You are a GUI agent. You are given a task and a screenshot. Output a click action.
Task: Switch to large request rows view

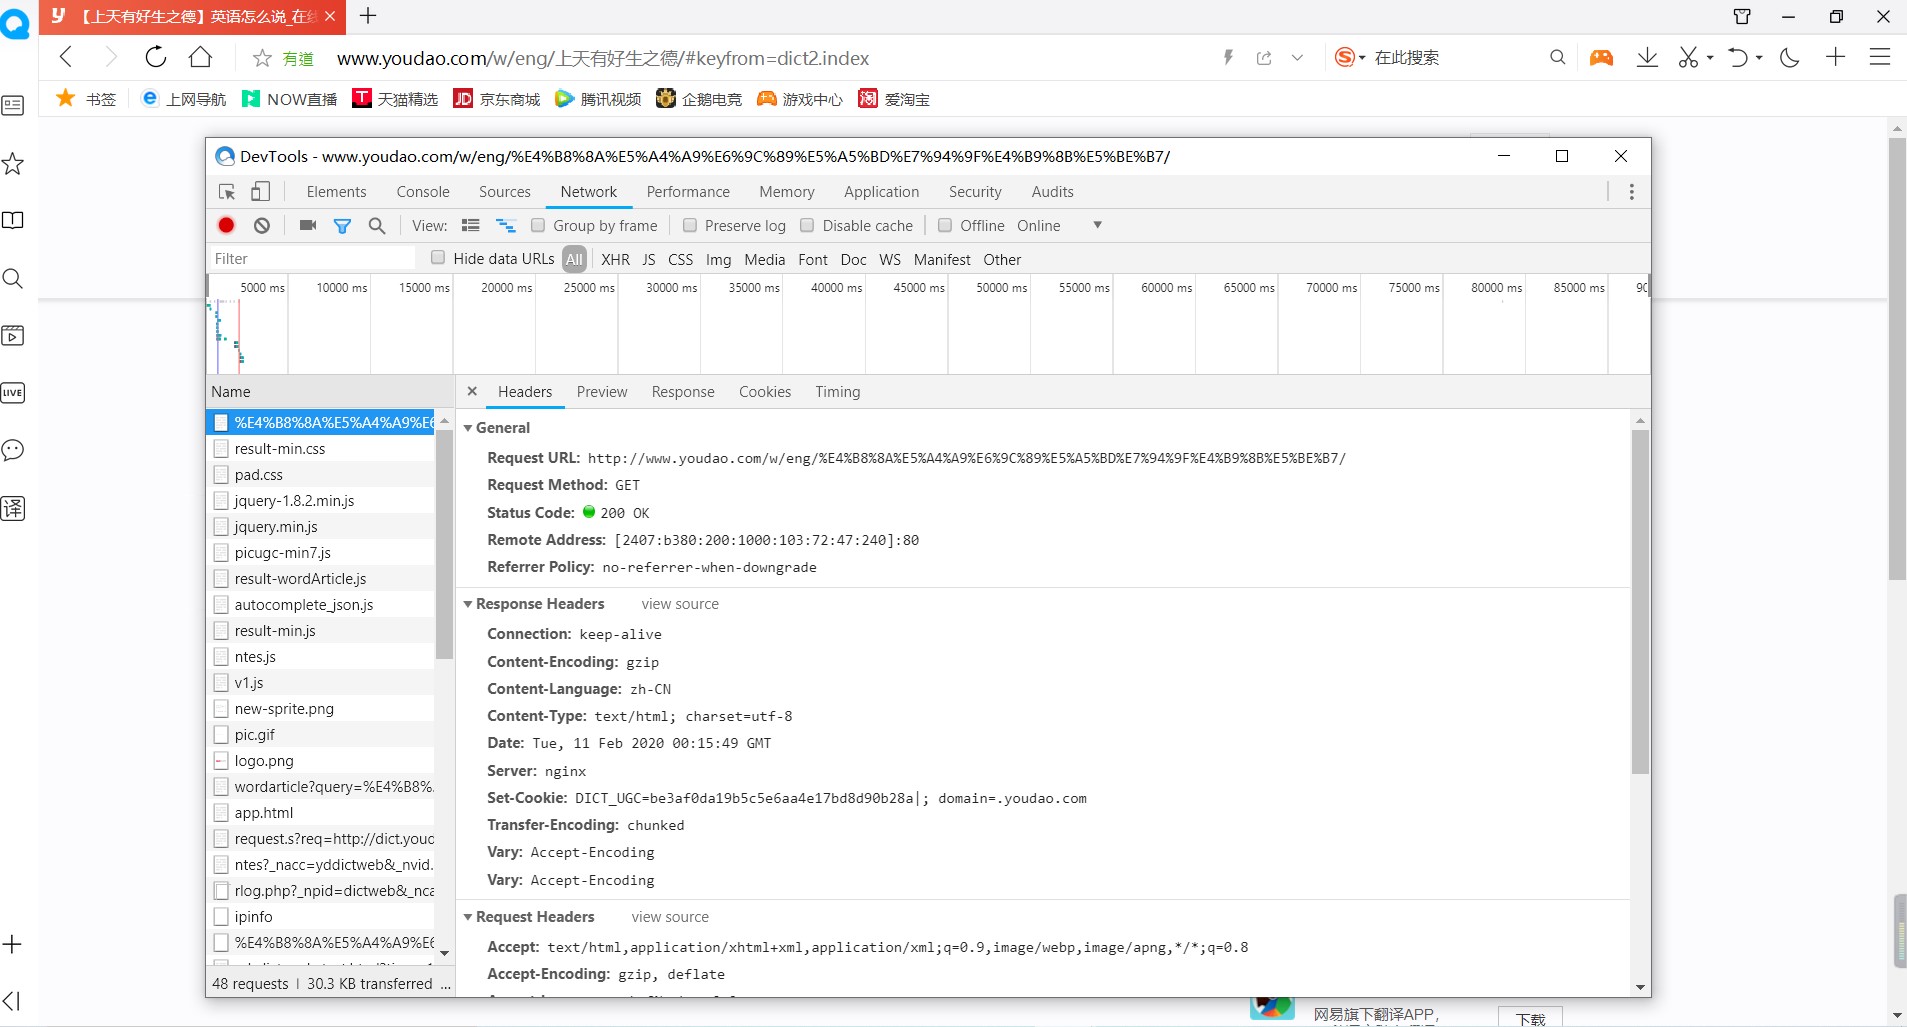pos(471,225)
